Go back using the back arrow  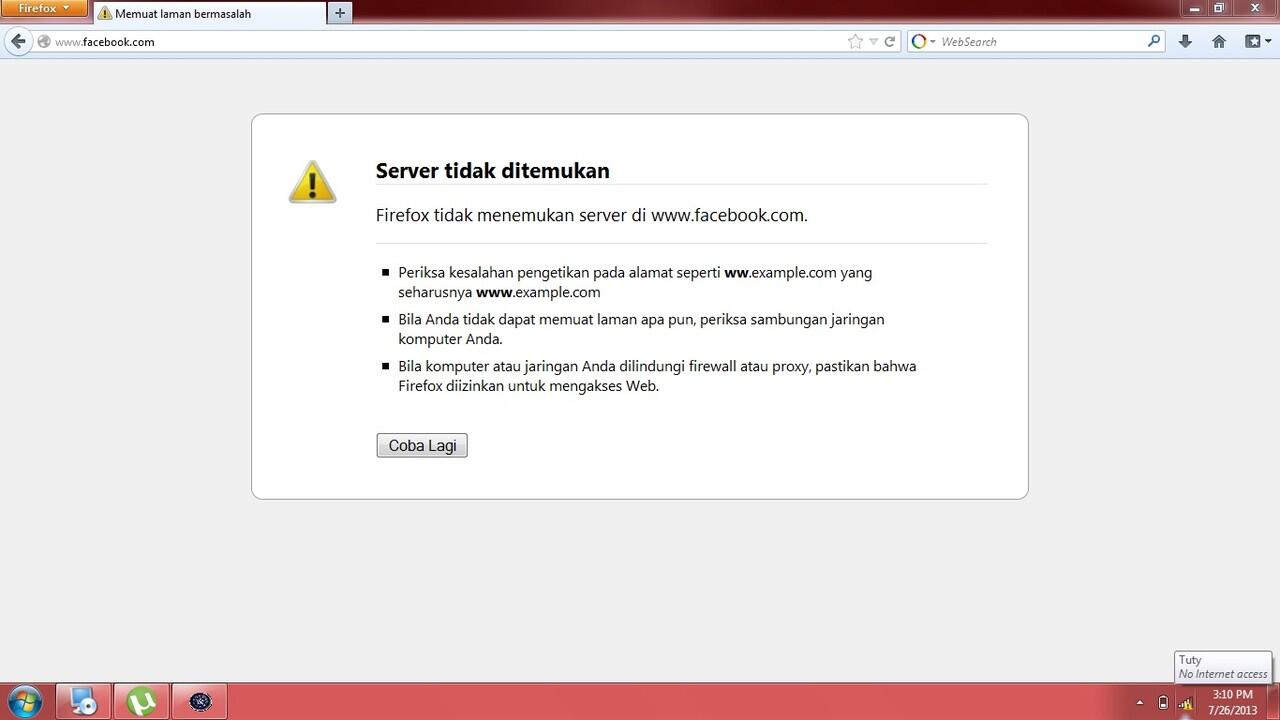[x=18, y=42]
